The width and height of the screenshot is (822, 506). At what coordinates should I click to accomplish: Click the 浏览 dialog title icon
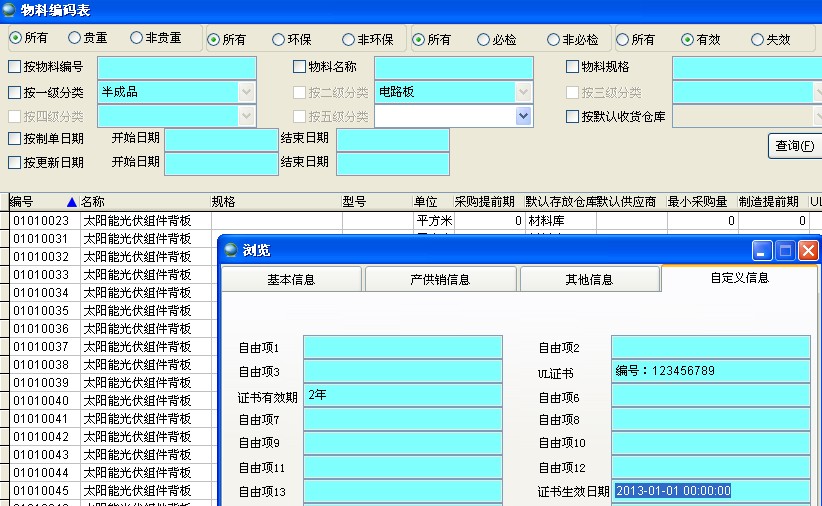click(231, 250)
